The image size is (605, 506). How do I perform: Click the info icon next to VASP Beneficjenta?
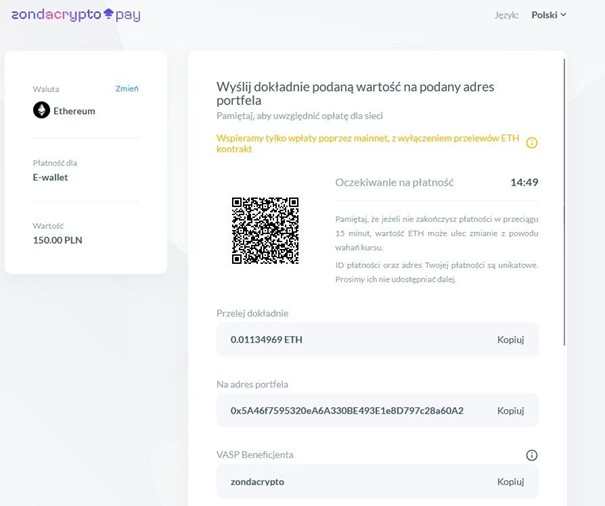coord(532,455)
